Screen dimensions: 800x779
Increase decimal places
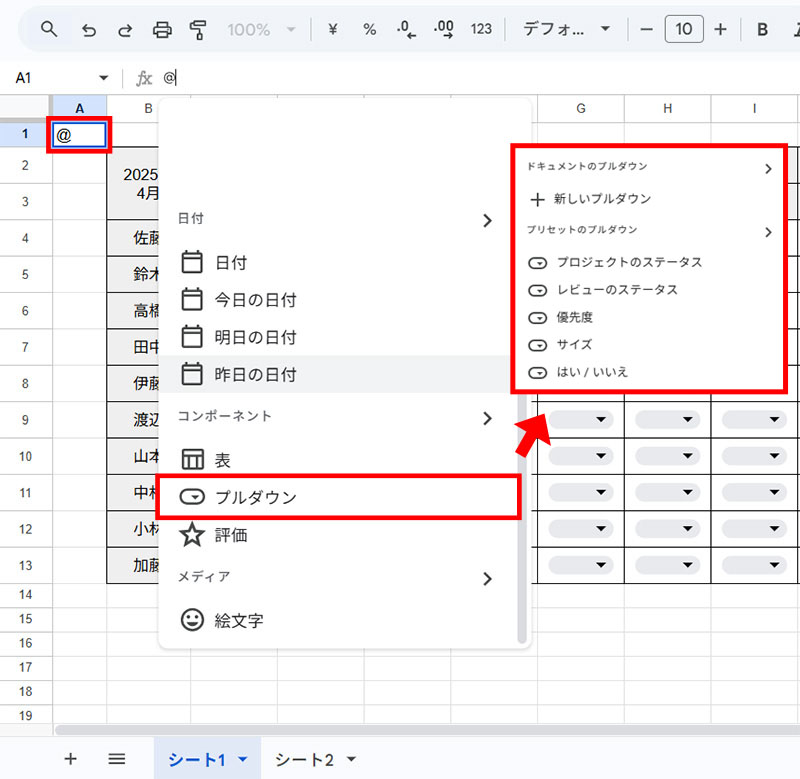443,30
